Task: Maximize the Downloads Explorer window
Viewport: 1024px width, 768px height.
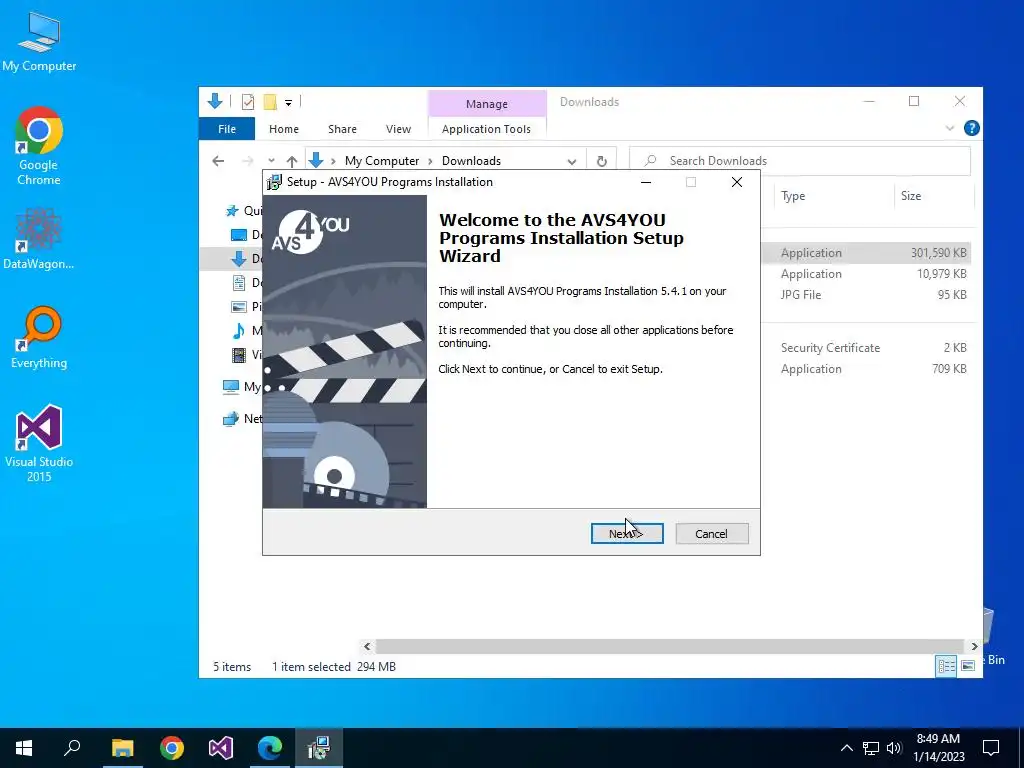Action: point(914,101)
